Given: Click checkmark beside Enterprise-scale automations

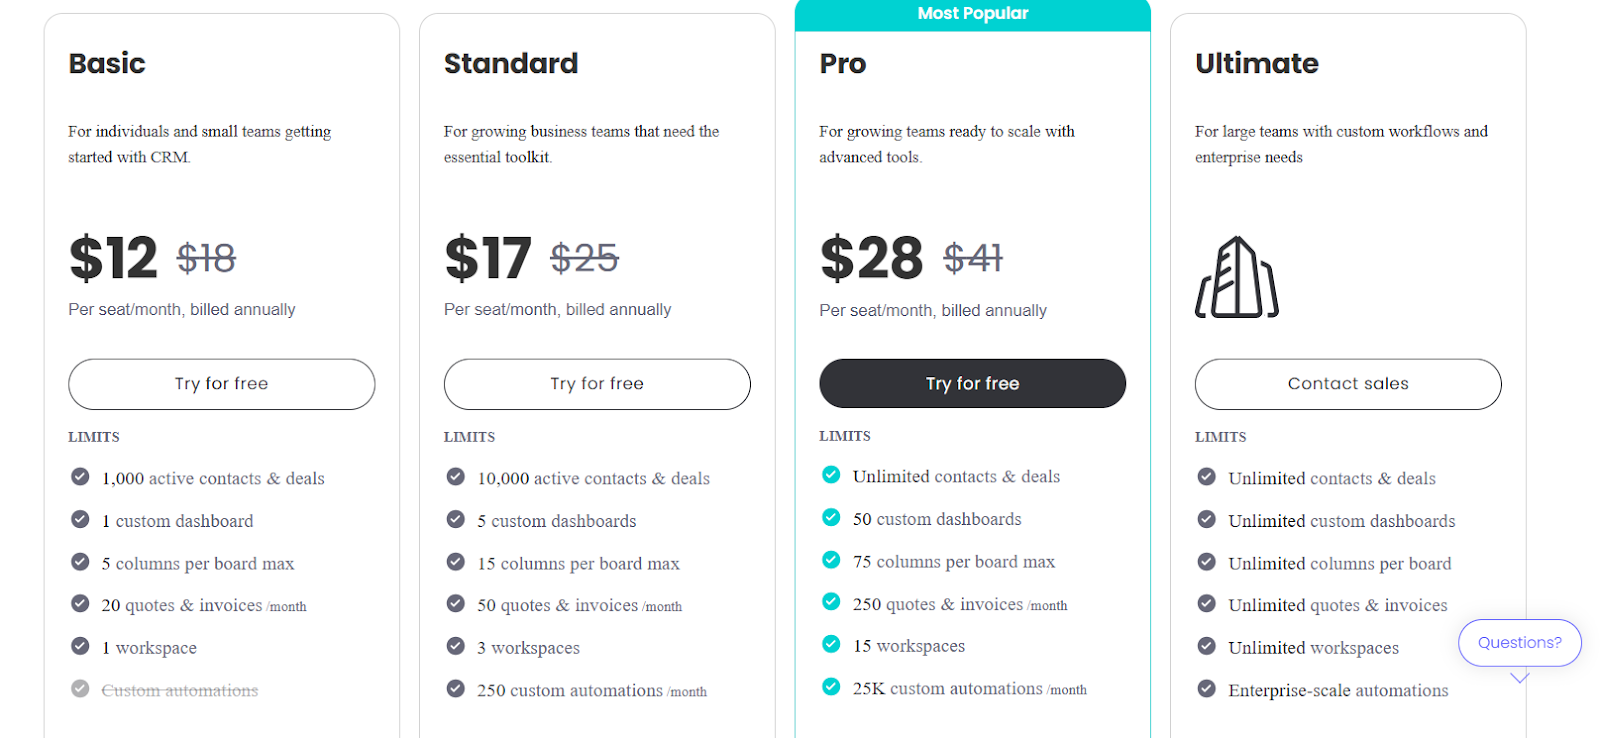Looking at the screenshot, I should (x=1207, y=689).
